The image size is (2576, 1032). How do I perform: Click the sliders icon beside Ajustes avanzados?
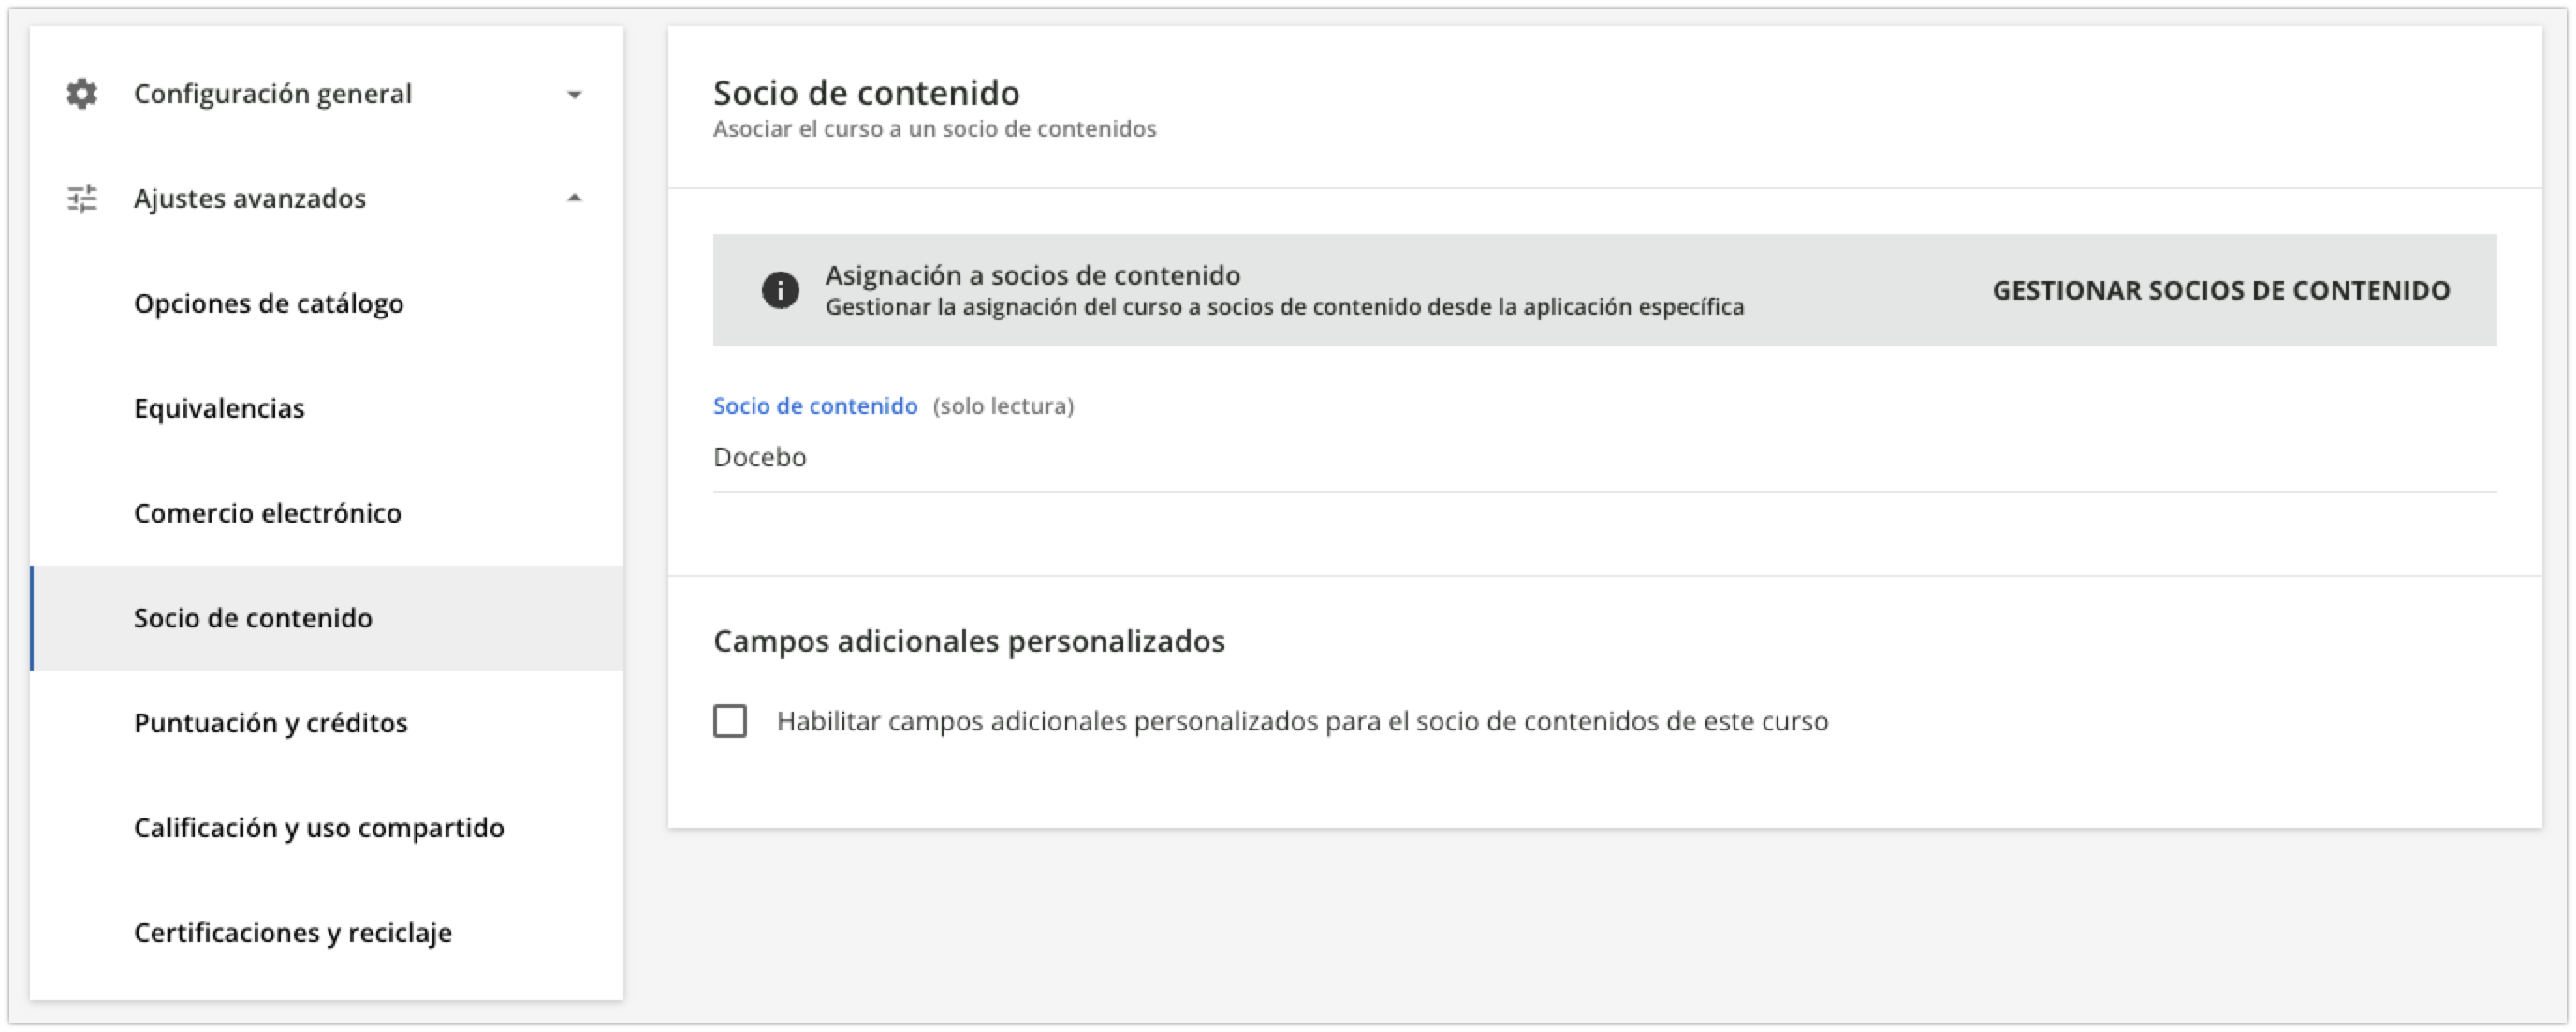82,199
